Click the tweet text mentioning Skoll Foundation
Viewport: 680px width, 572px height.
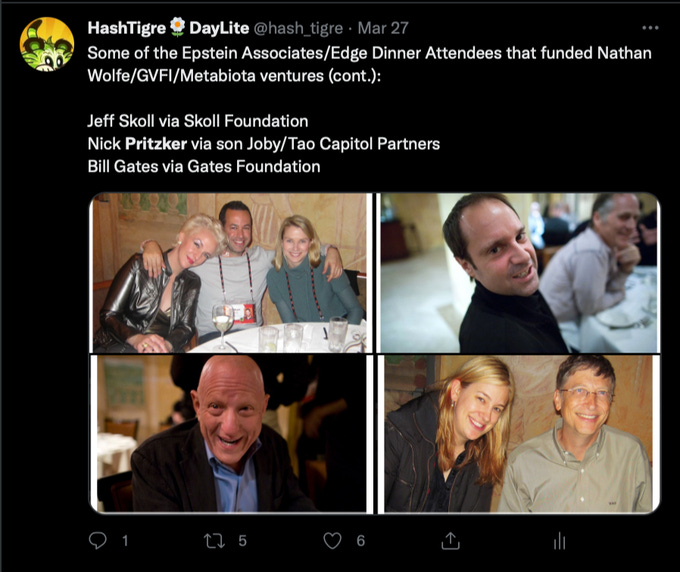pos(198,121)
